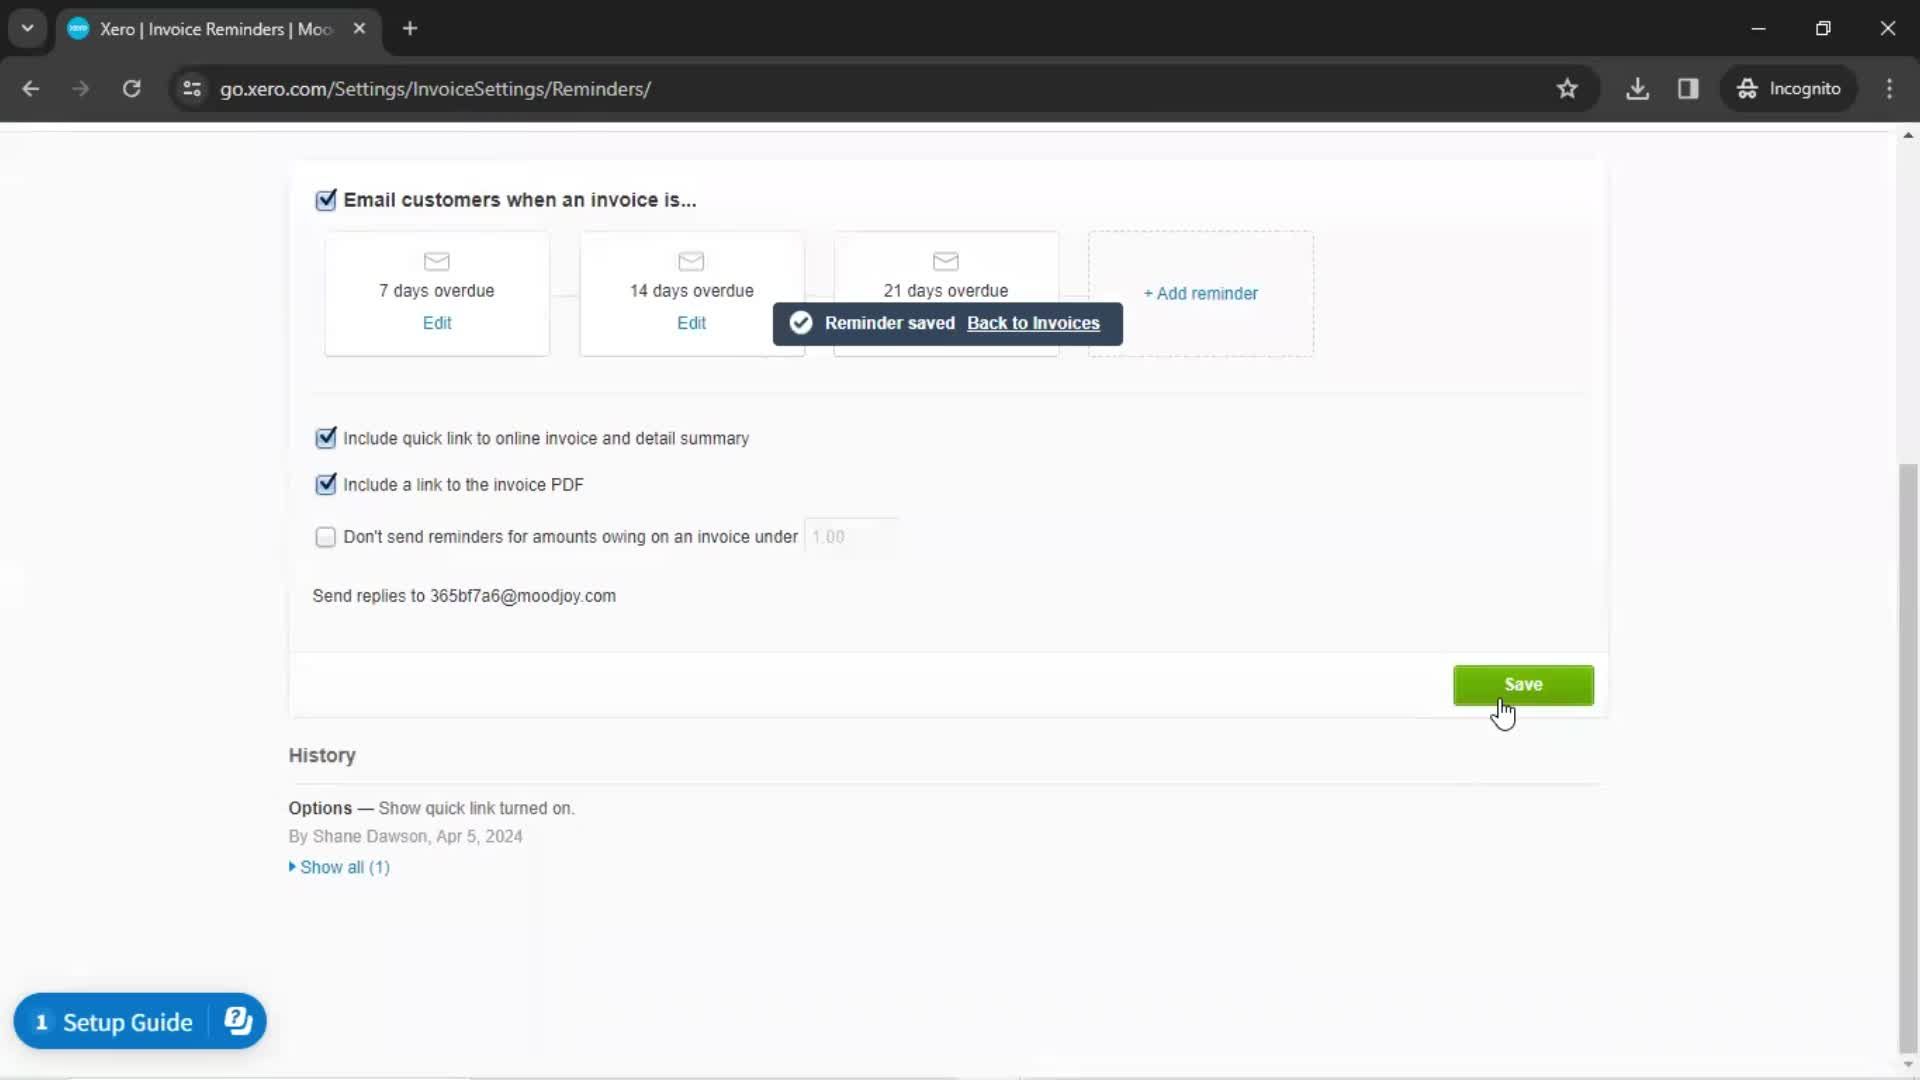This screenshot has height=1080, width=1920.
Task: Click the reply email 365bf7a6@moodjoy.com text
Action: (x=523, y=596)
